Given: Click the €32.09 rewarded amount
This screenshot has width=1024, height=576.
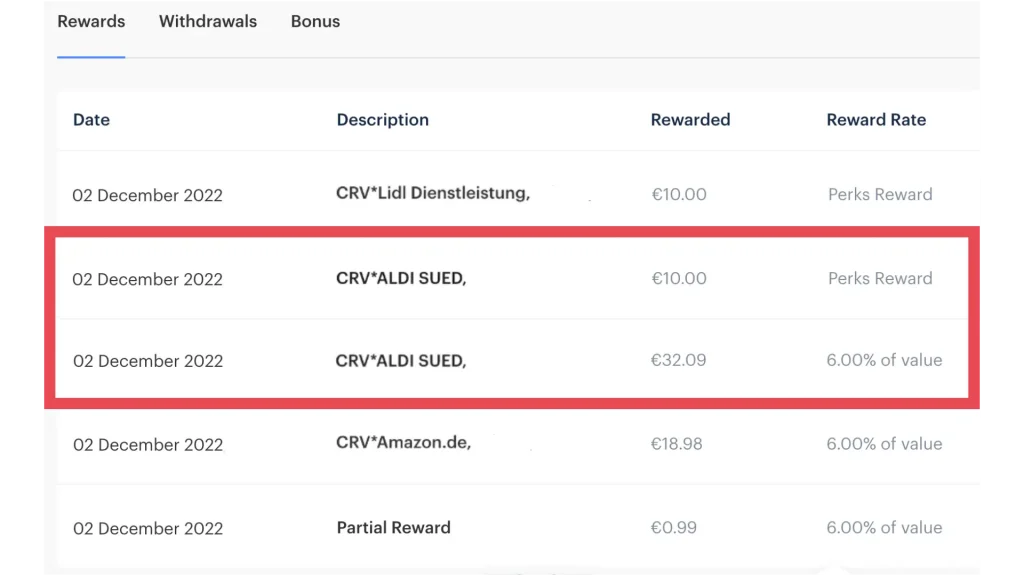Looking at the screenshot, I should pos(679,360).
